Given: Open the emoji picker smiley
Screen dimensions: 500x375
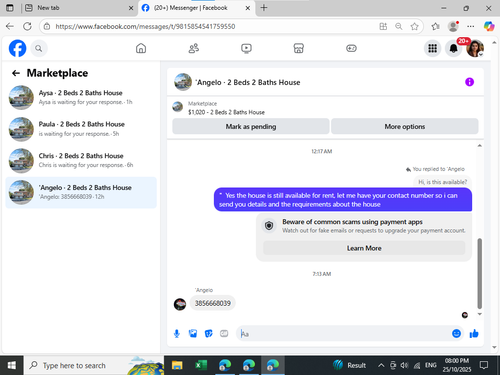Looking at the screenshot, I should [456, 333].
